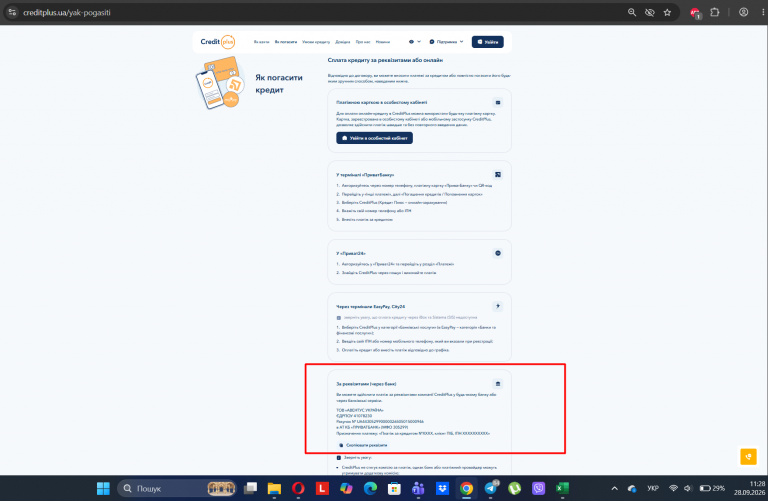This screenshot has height=501, width=768.
Task: Click the battery 29% indicator
Action: tap(712, 488)
